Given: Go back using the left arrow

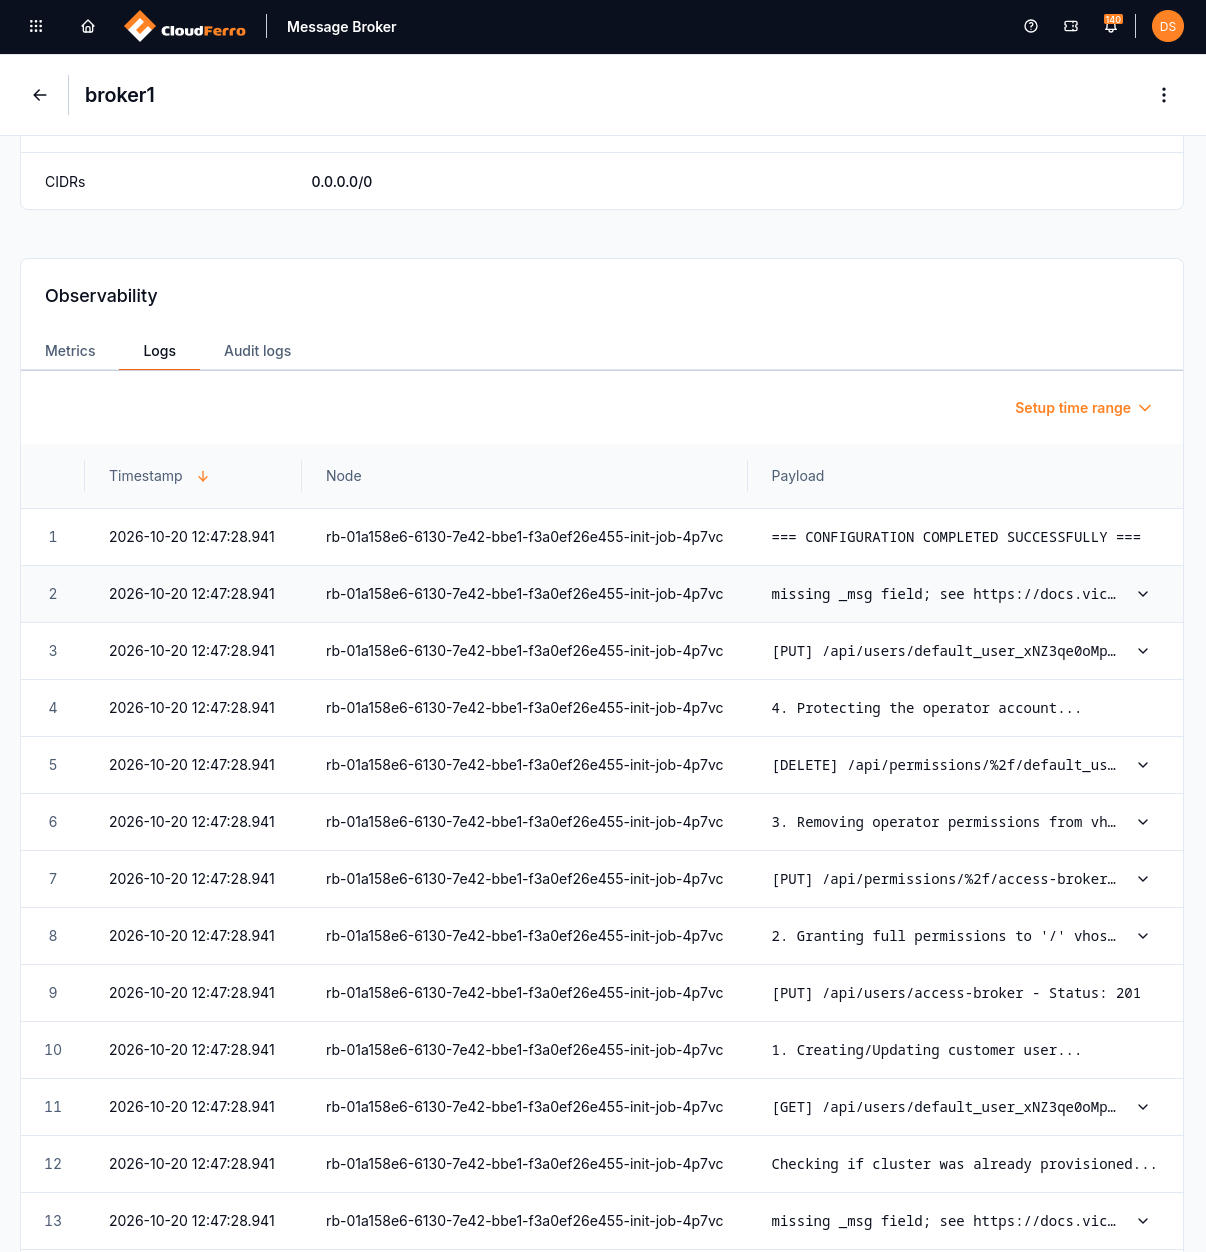Looking at the screenshot, I should (x=40, y=95).
